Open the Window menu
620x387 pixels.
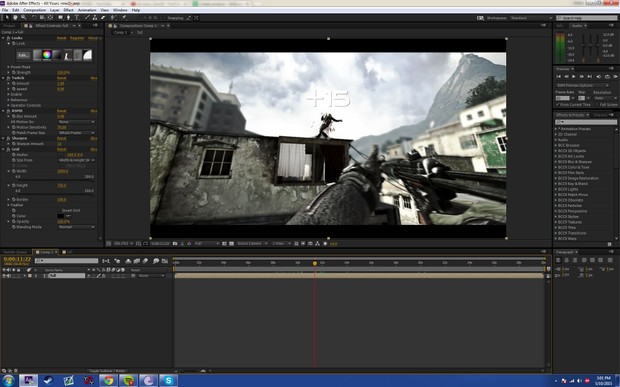tap(120, 10)
